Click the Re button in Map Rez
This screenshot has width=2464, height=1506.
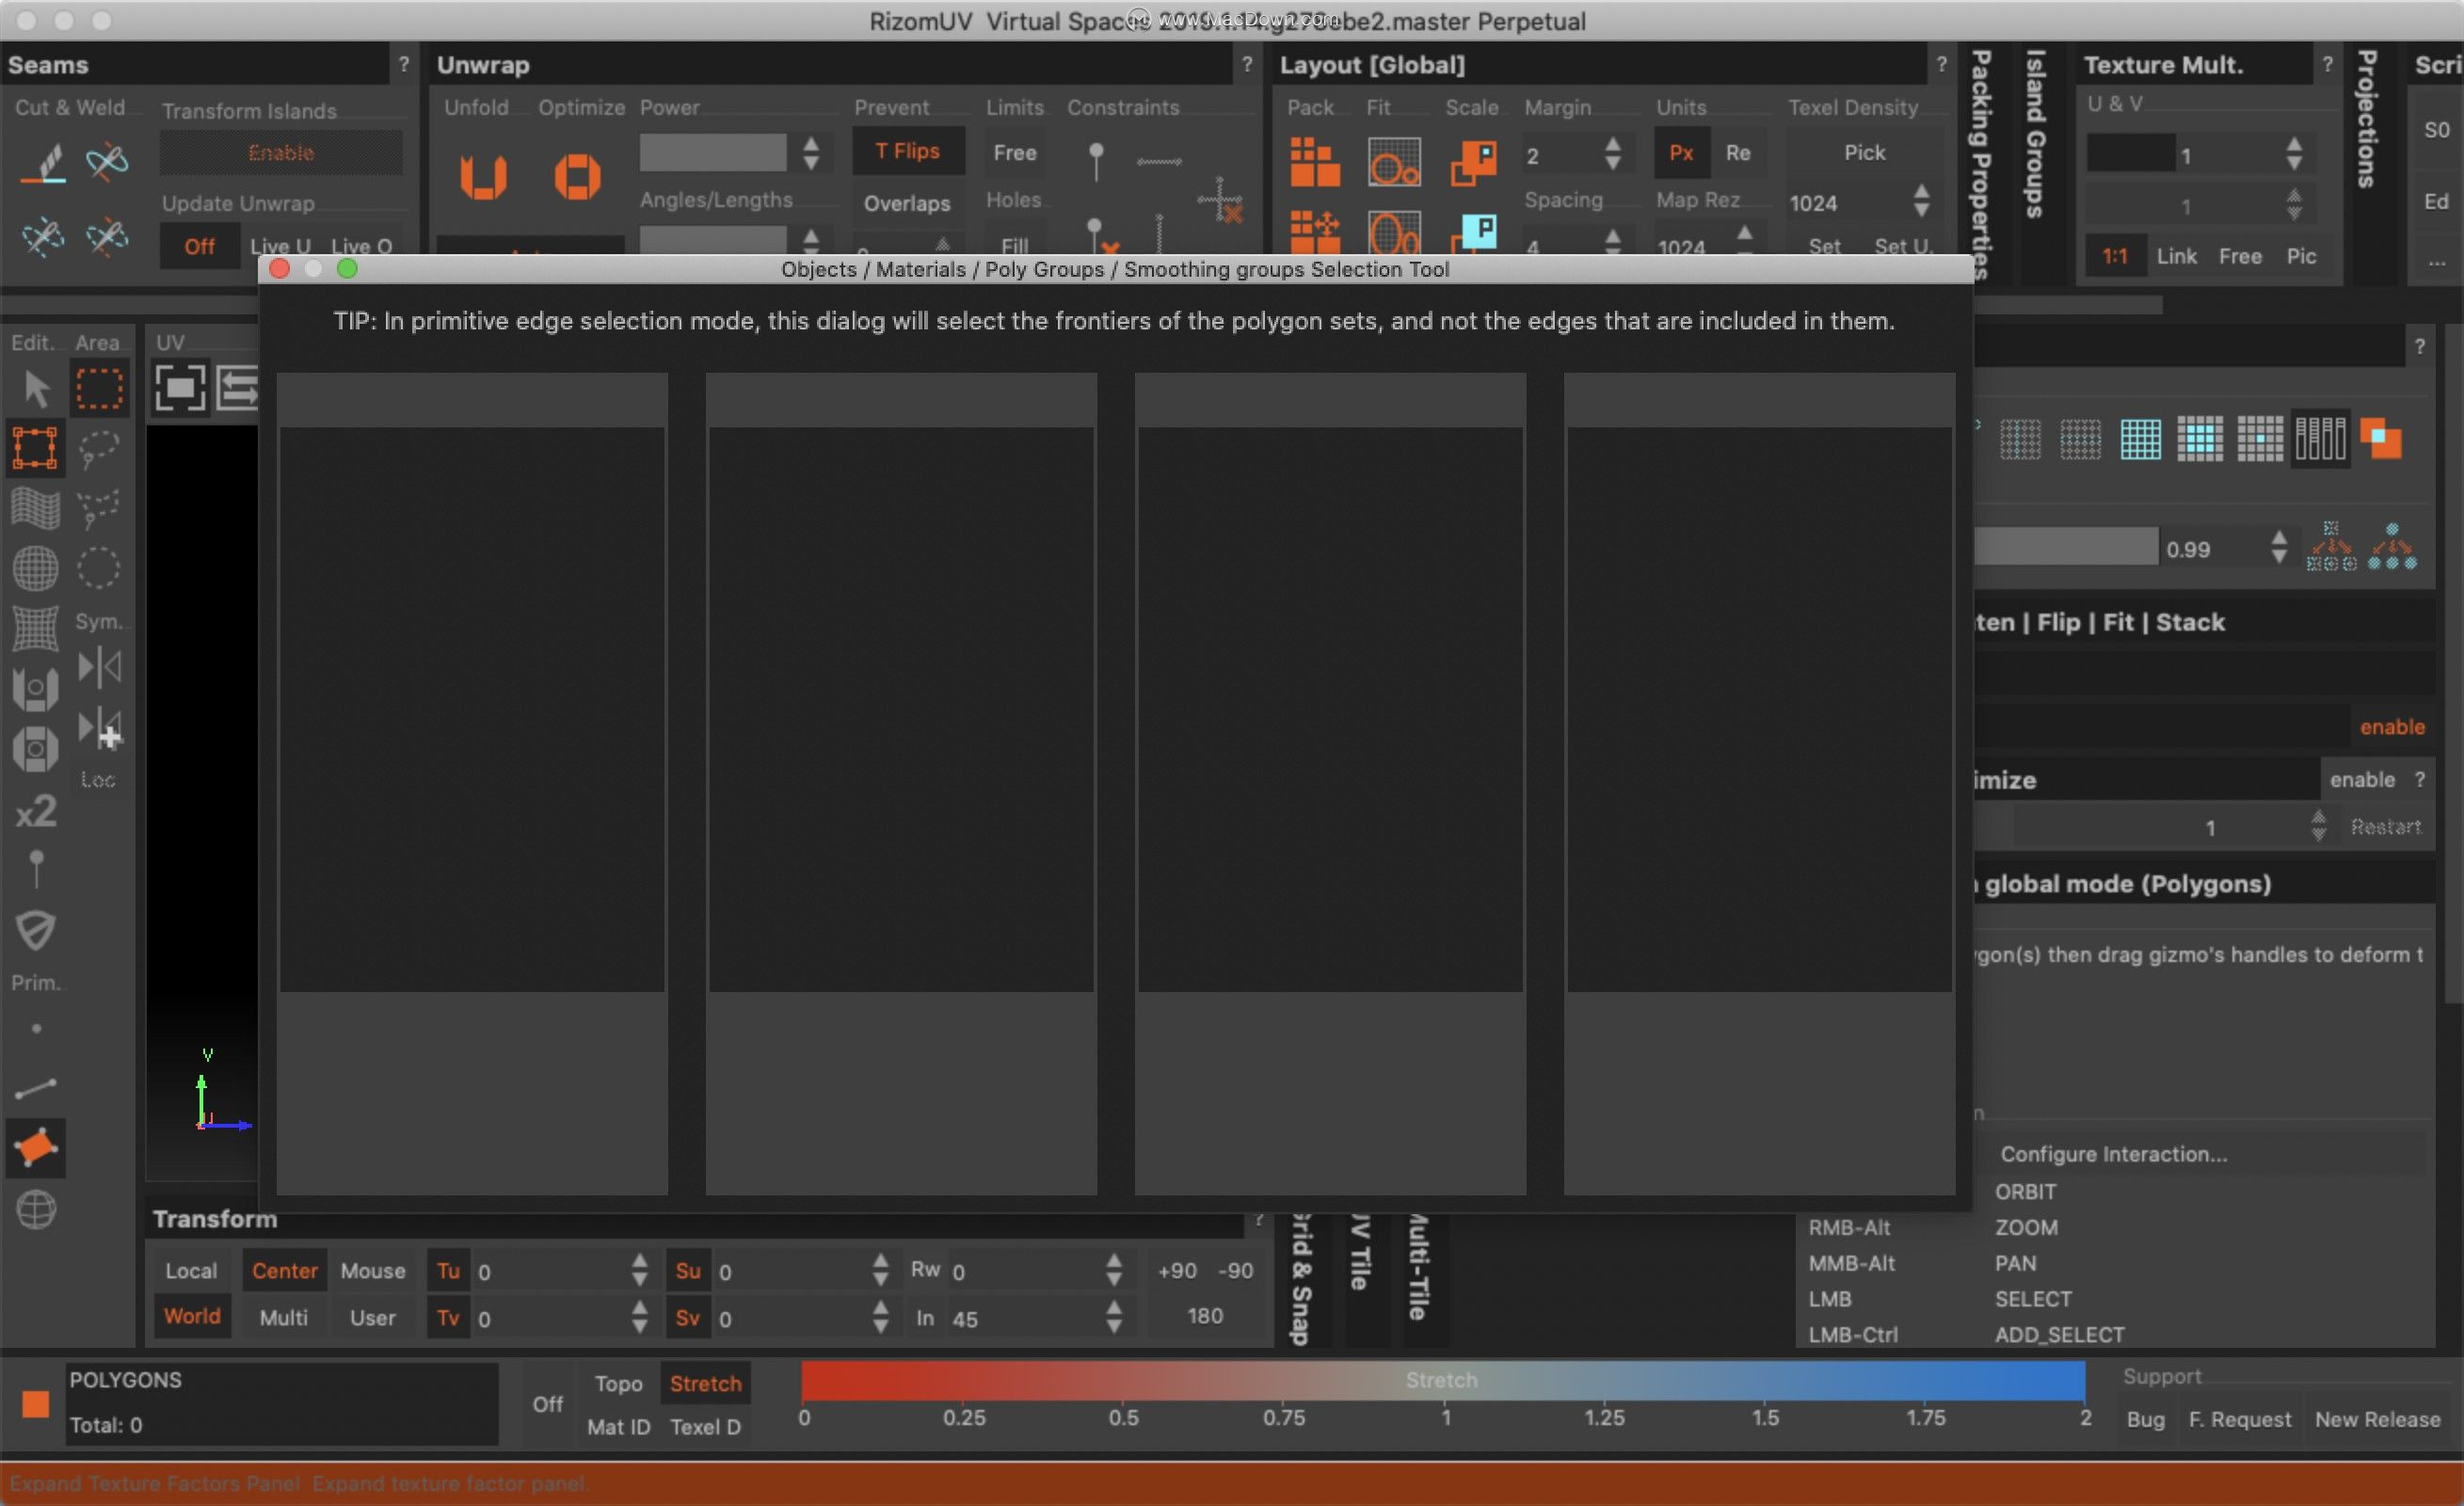coord(1732,153)
